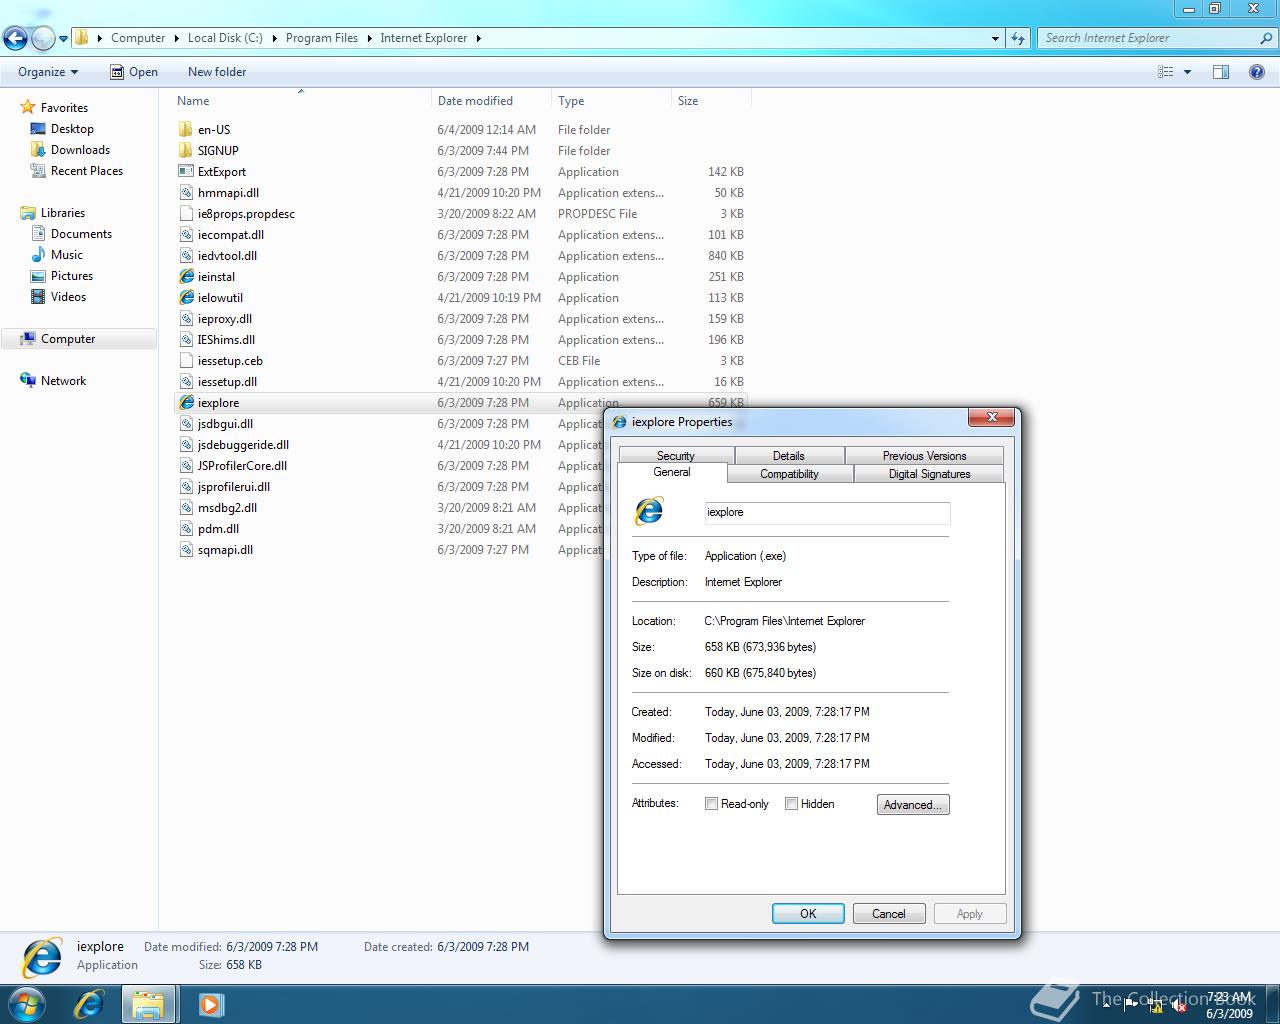Open the Organize menu
1280x1024 pixels.
(x=48, y=72)
